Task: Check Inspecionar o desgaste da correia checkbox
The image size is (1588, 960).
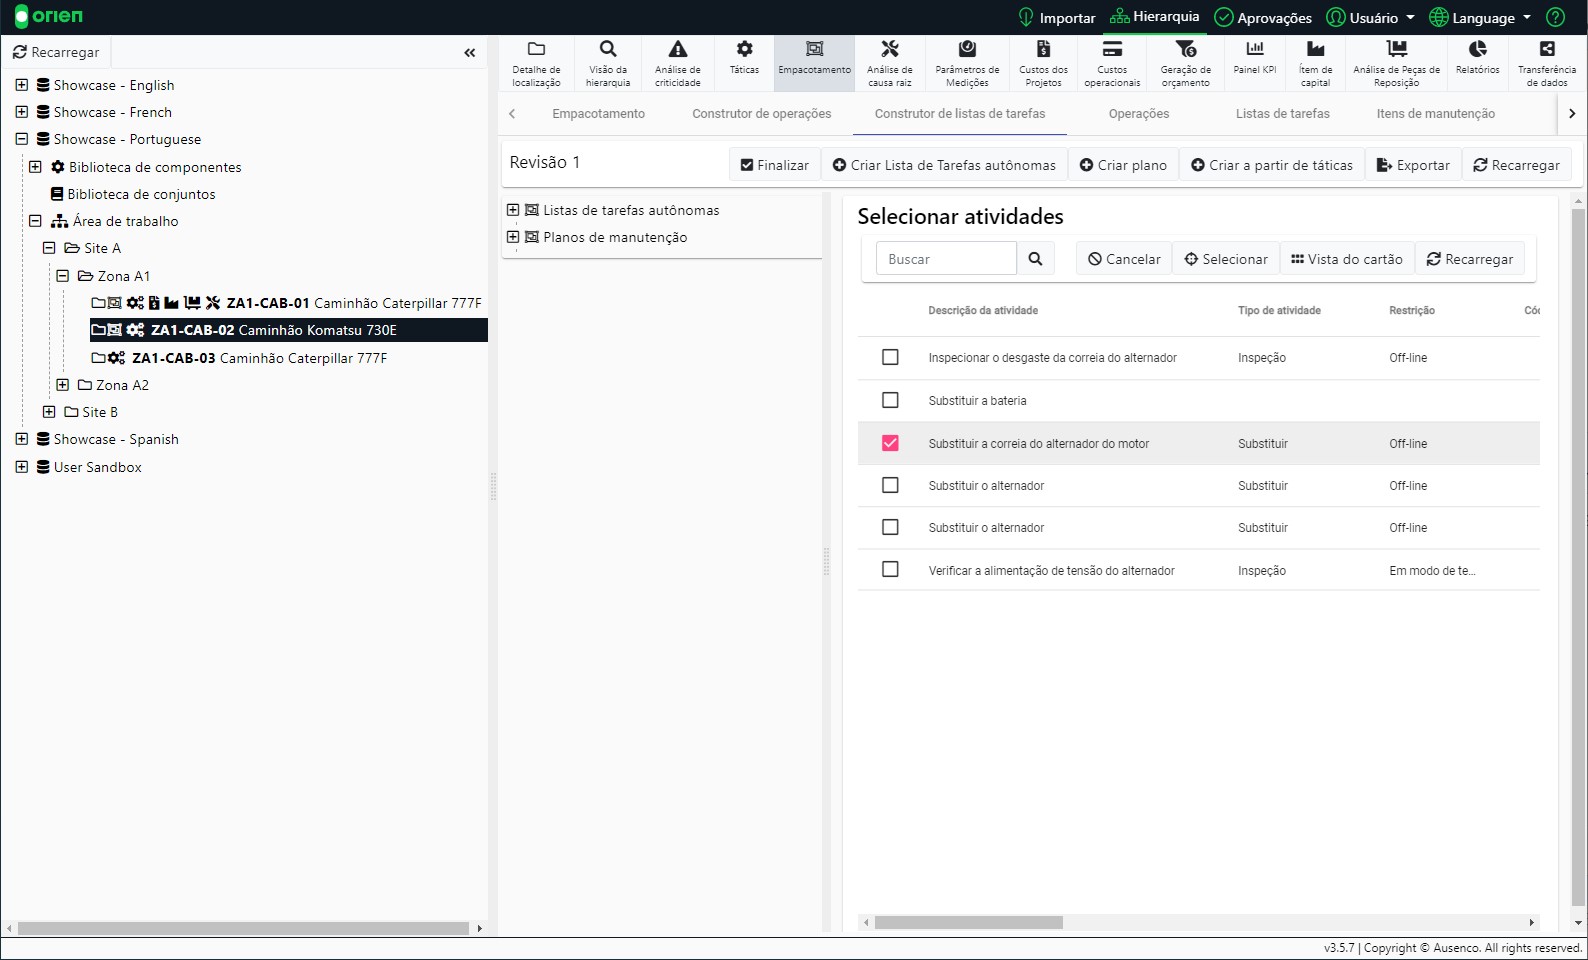Action: point(890,357)
